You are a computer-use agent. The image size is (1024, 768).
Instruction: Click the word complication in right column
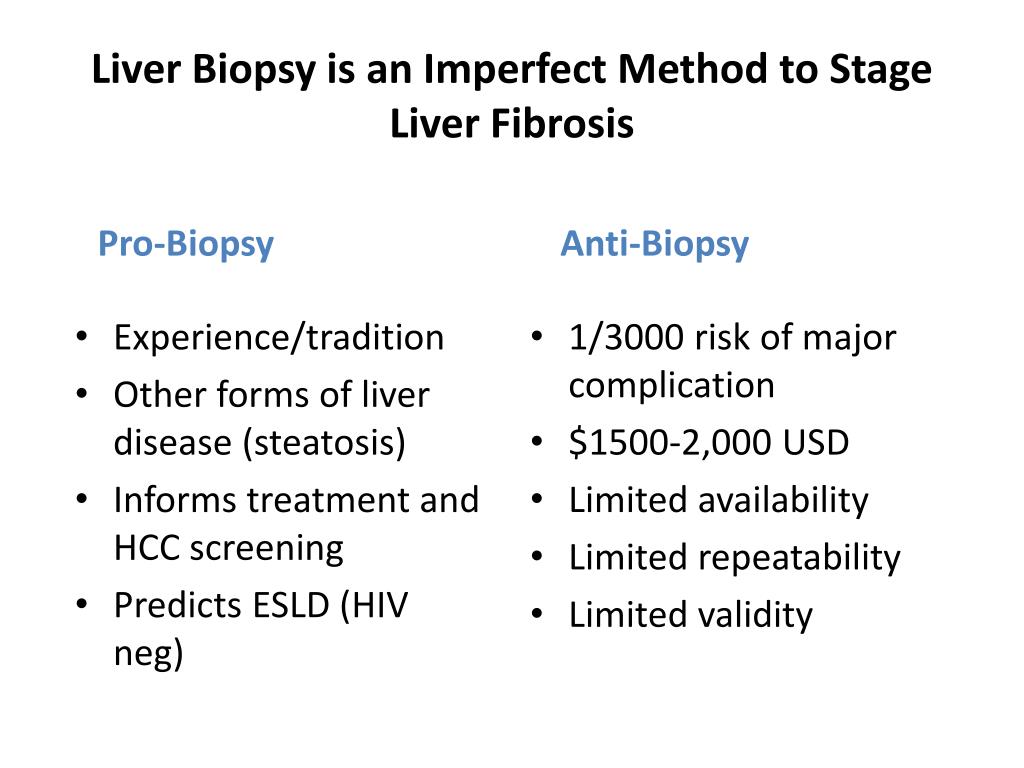click(671, 385)
